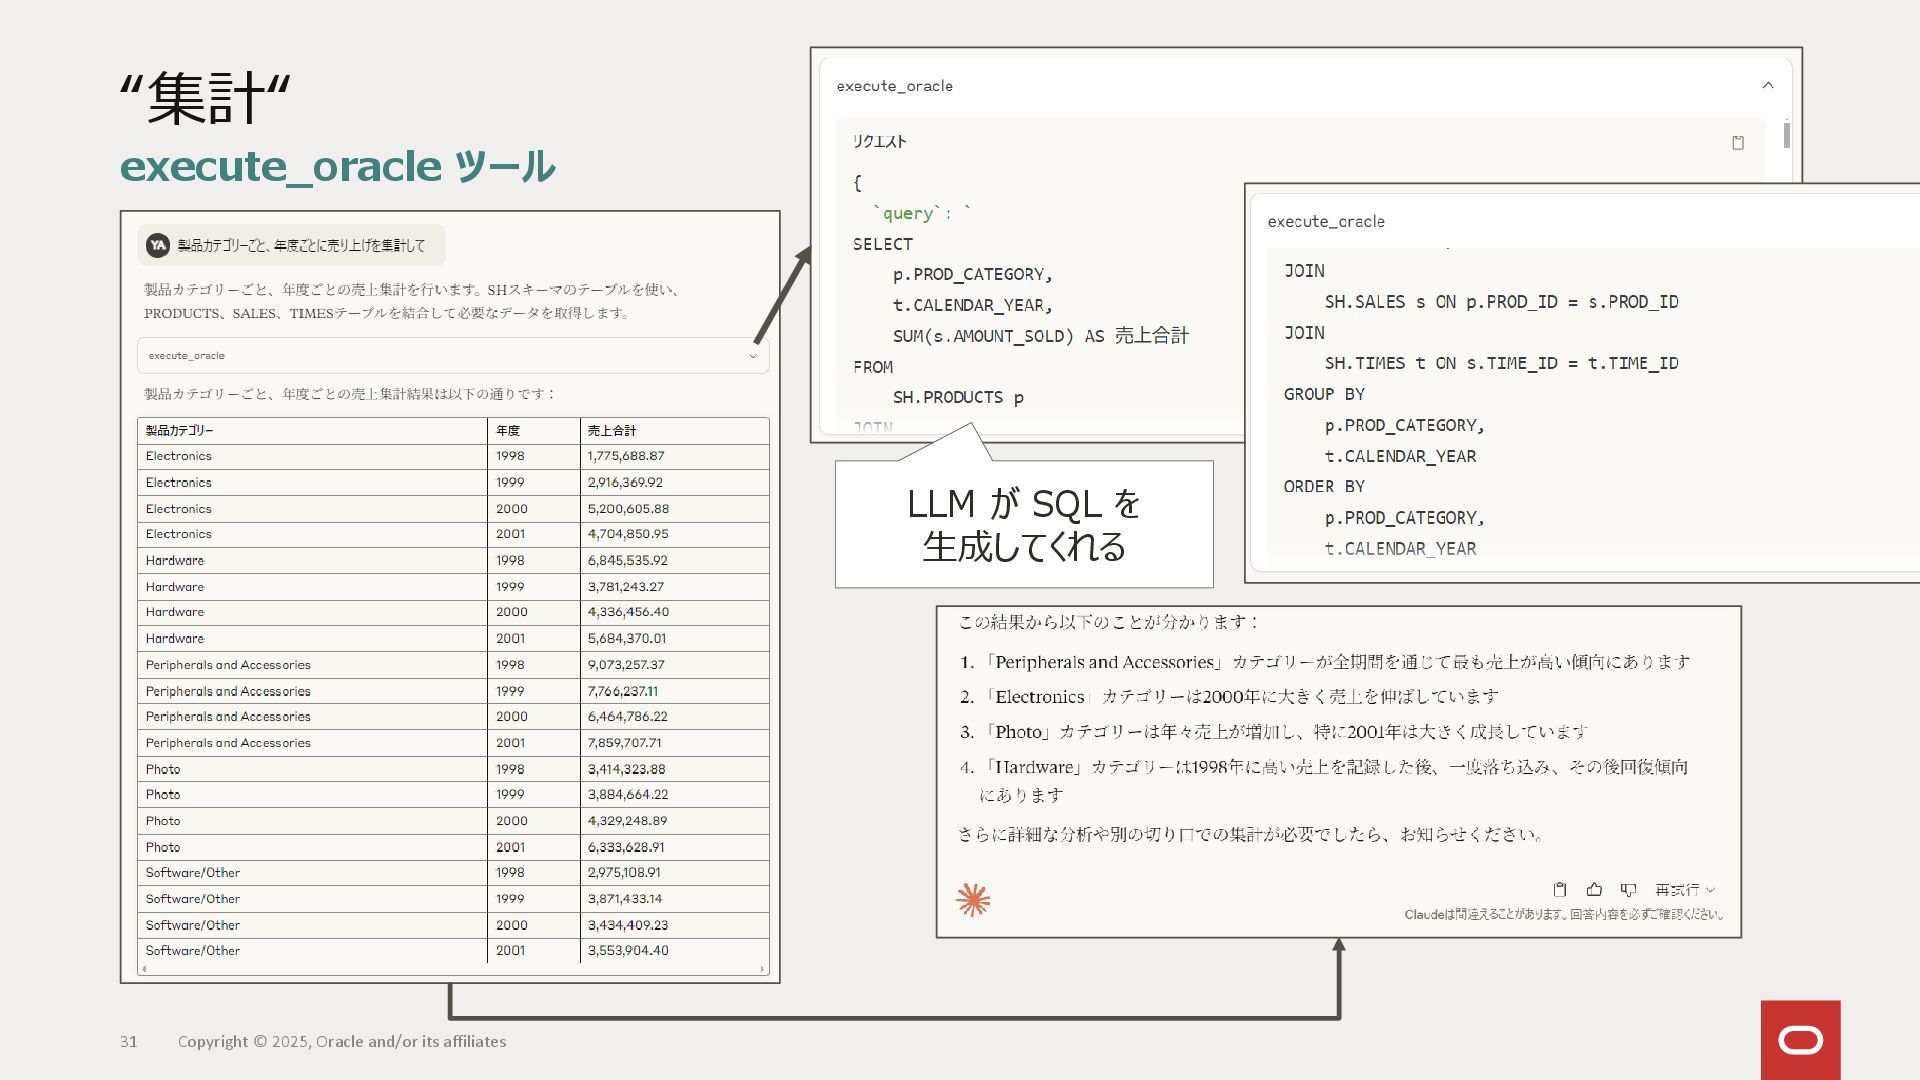Collapse the execute_oracle panel with chevron up

coord(1768,86)
